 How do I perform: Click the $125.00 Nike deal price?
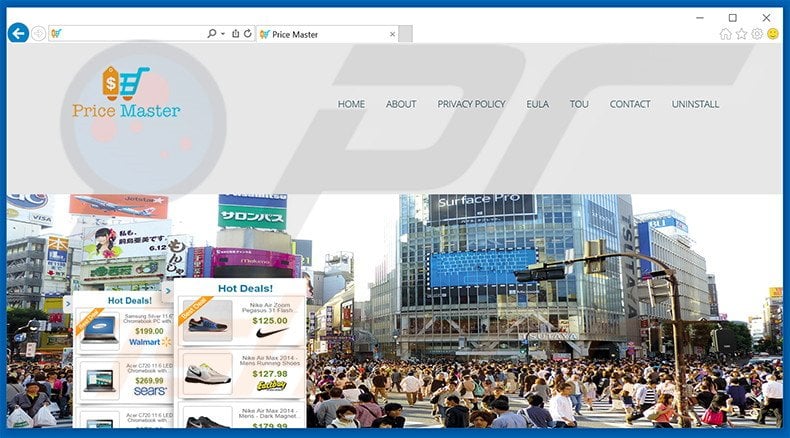click(x=270, y=321)
